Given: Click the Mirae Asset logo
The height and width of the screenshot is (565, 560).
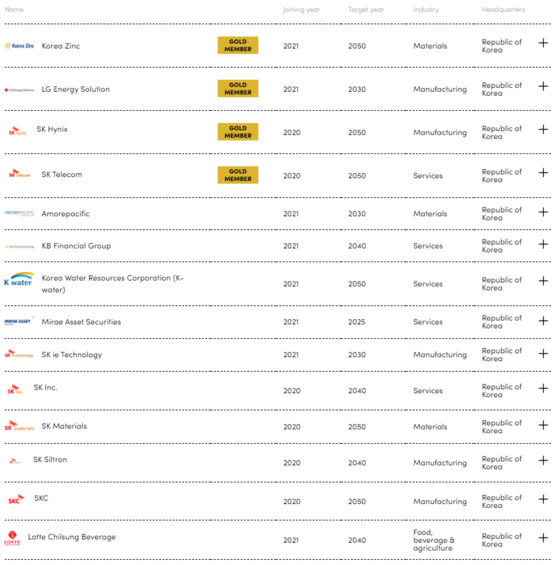Looking at the screenshot, I should [19, 320].
